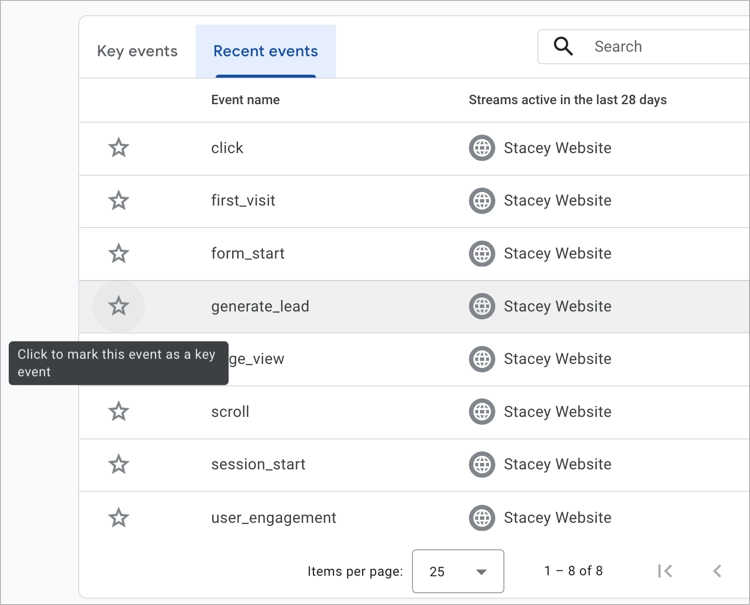Click globe icon beside first_visit stream
This screenshot has width=750, height=605.
pos(482,201)
